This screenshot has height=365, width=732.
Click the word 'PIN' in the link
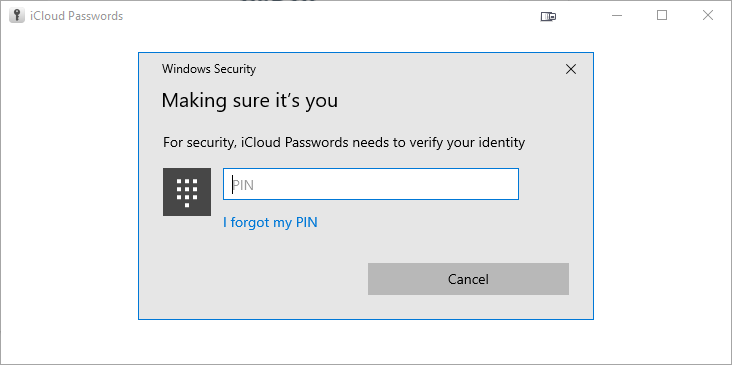307,222
